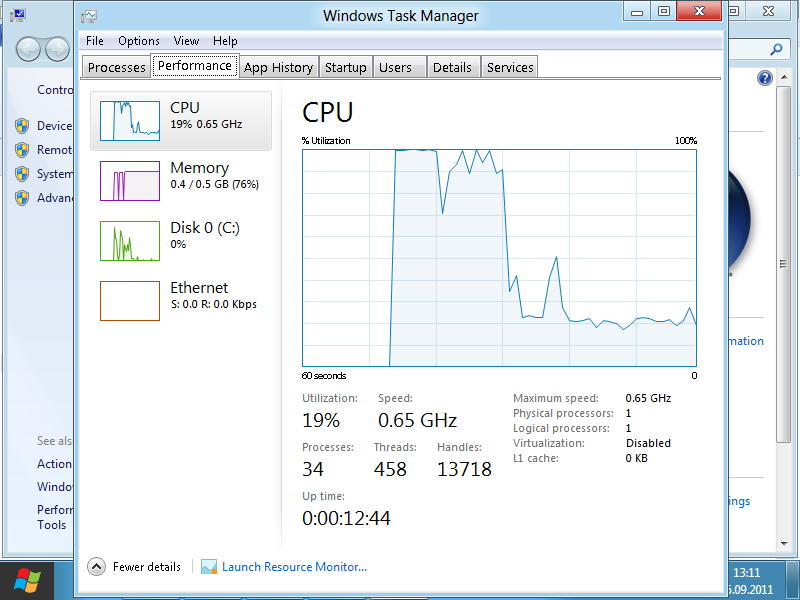Open the Options menu

pyautogui.click(x=139, y=41)
